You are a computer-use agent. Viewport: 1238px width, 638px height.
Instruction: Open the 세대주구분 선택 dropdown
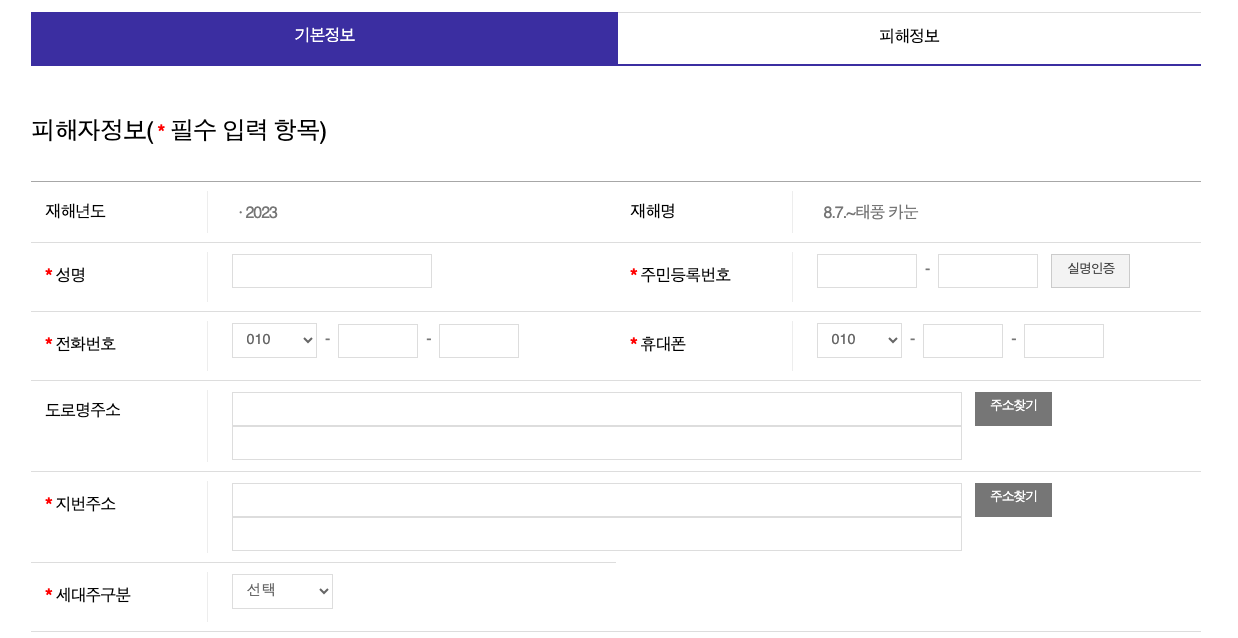coord(282,591)
